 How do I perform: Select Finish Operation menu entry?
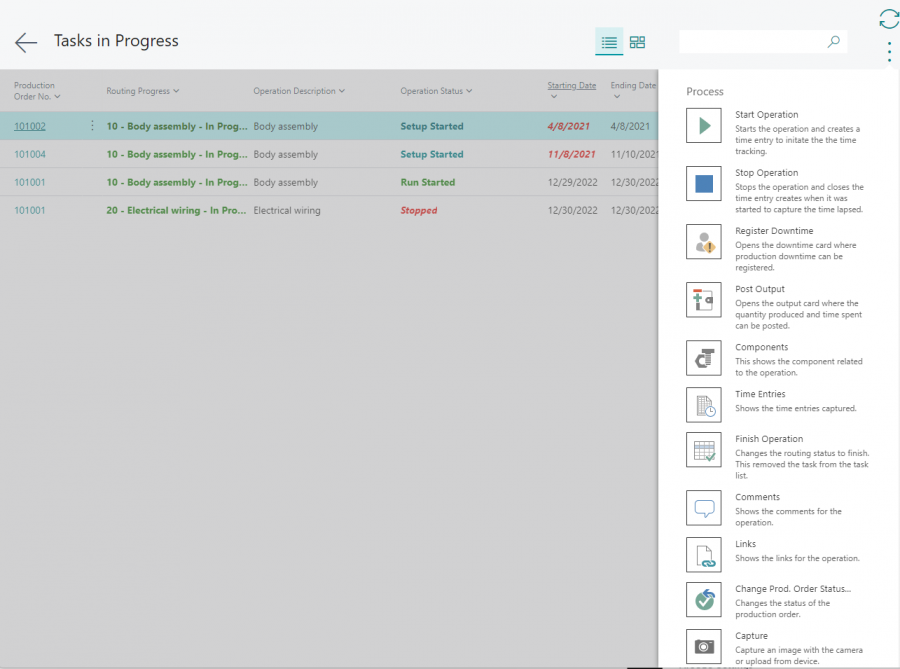coord(778,456)
